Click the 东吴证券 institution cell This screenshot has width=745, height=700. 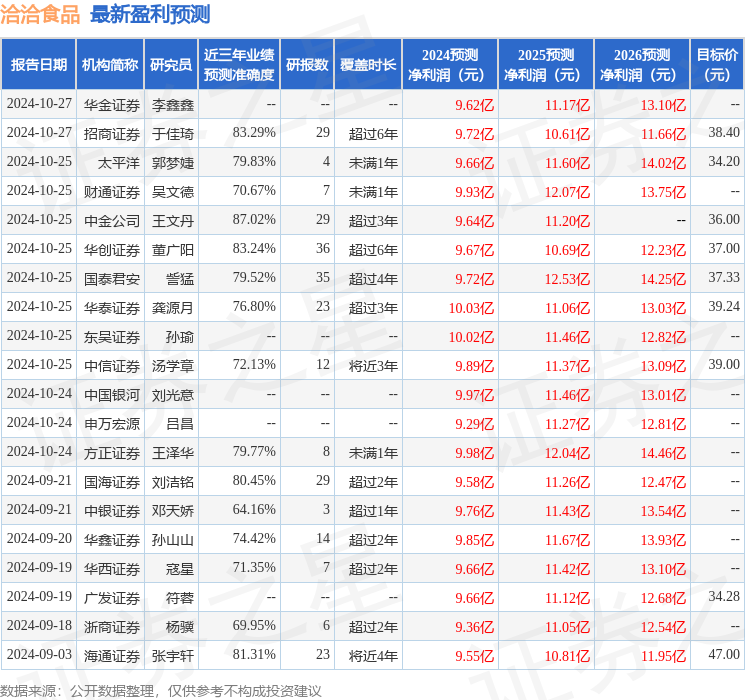click(112, 337)
